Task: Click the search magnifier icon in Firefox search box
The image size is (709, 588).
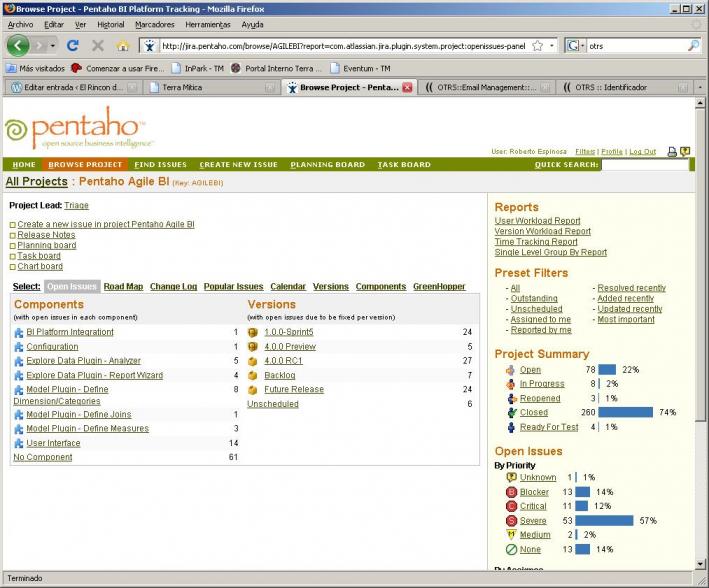Action: 693,46
